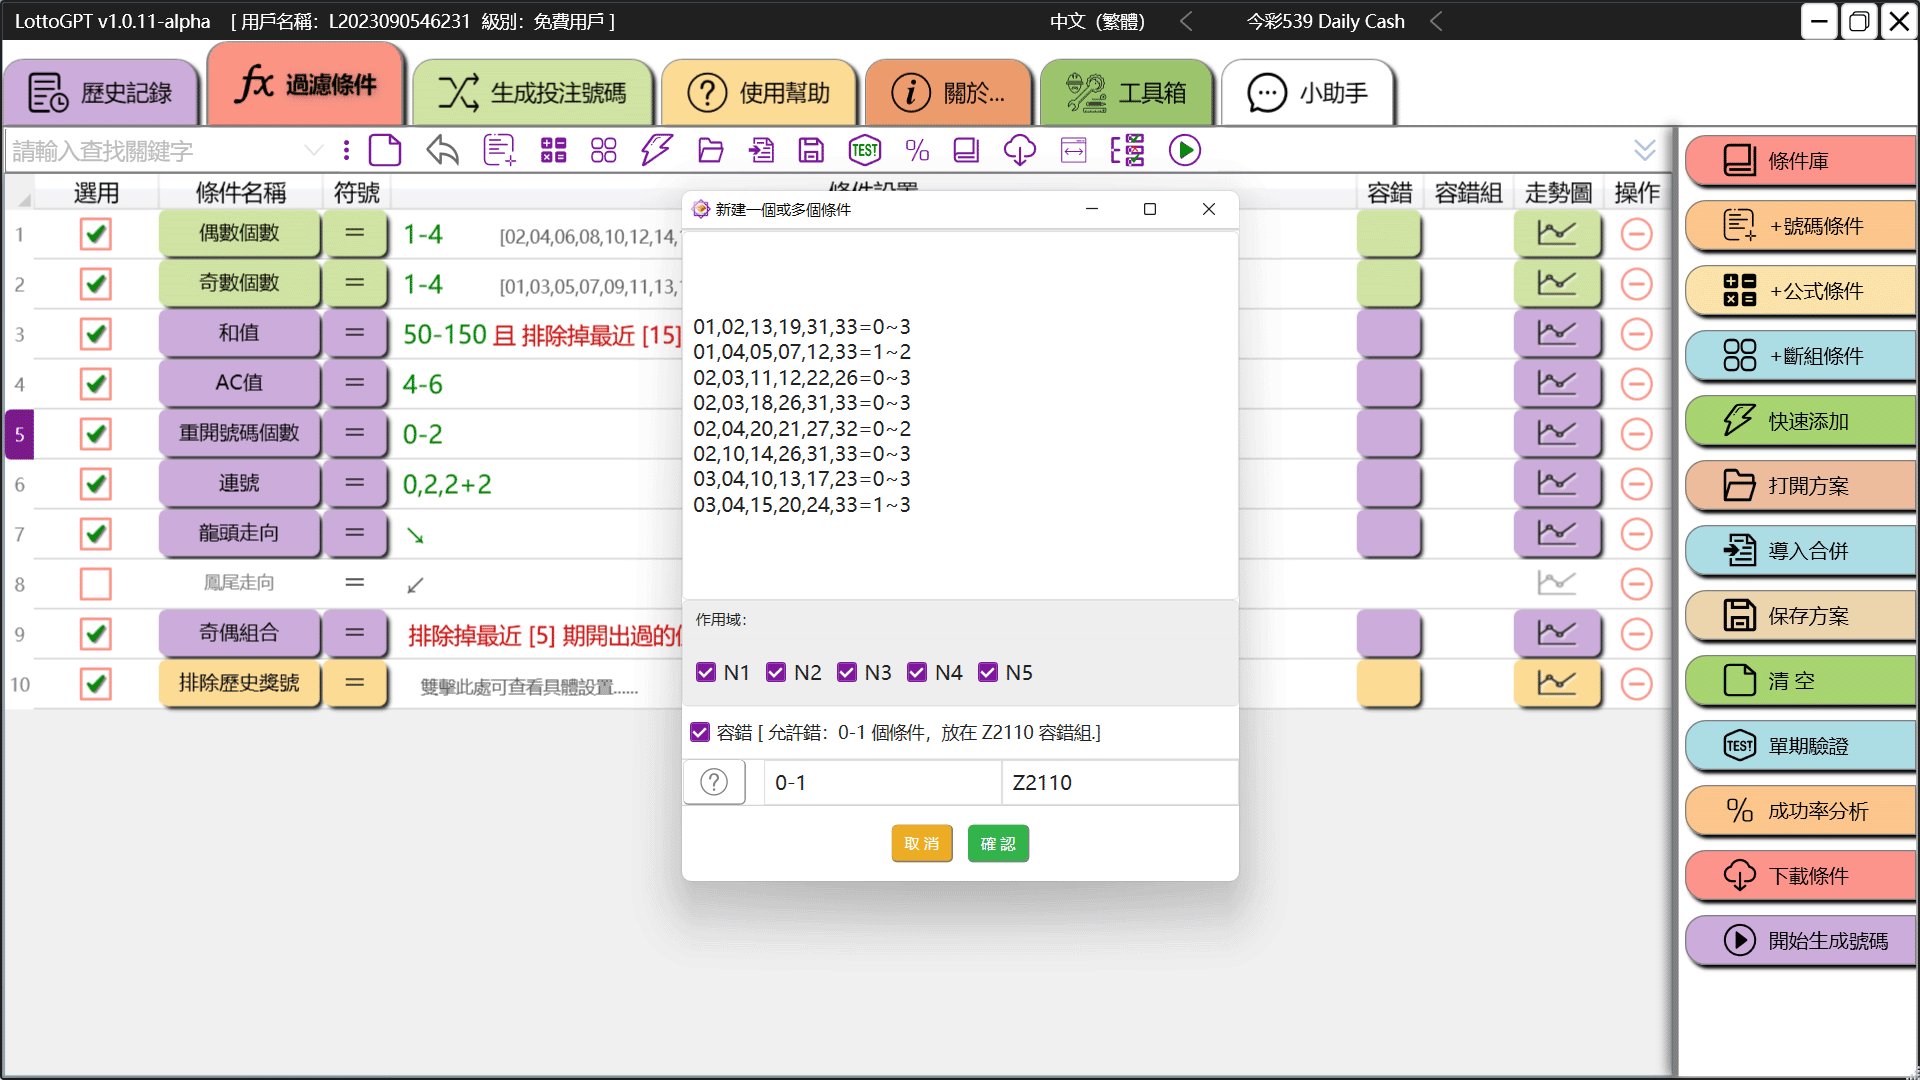This screenshot has height=1080, width=1920.
Task: Open the 工具箱 tab
Action: [x=1127, y=93]
